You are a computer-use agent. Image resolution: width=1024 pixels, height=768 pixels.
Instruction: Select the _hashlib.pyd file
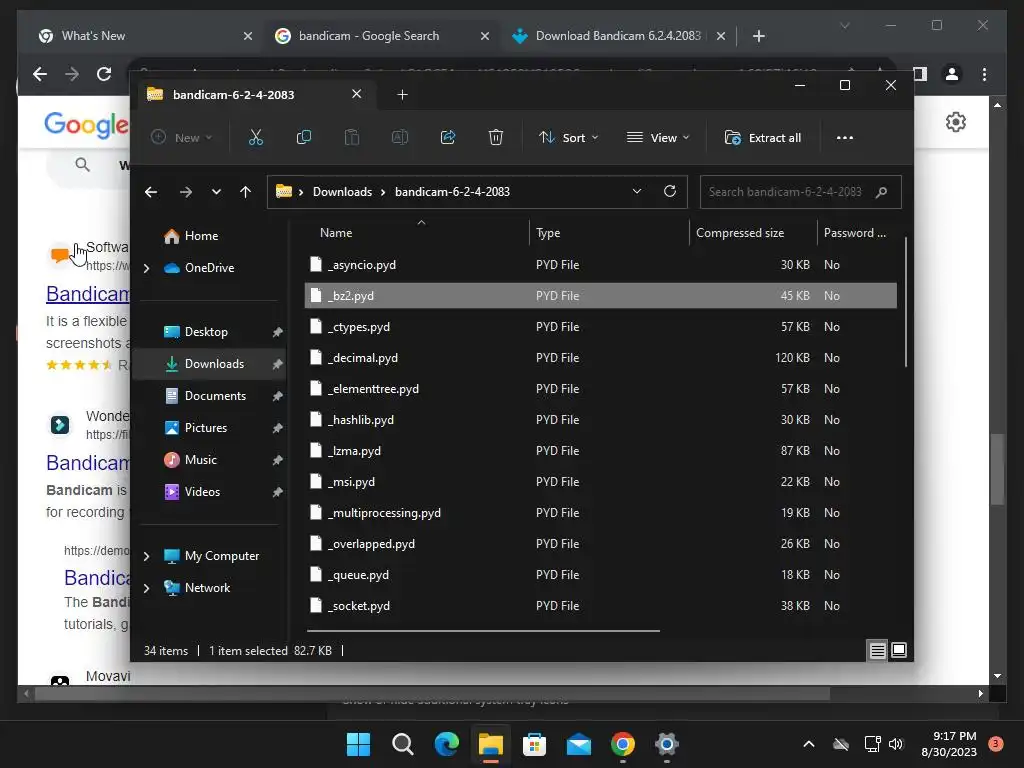(601, 420)
